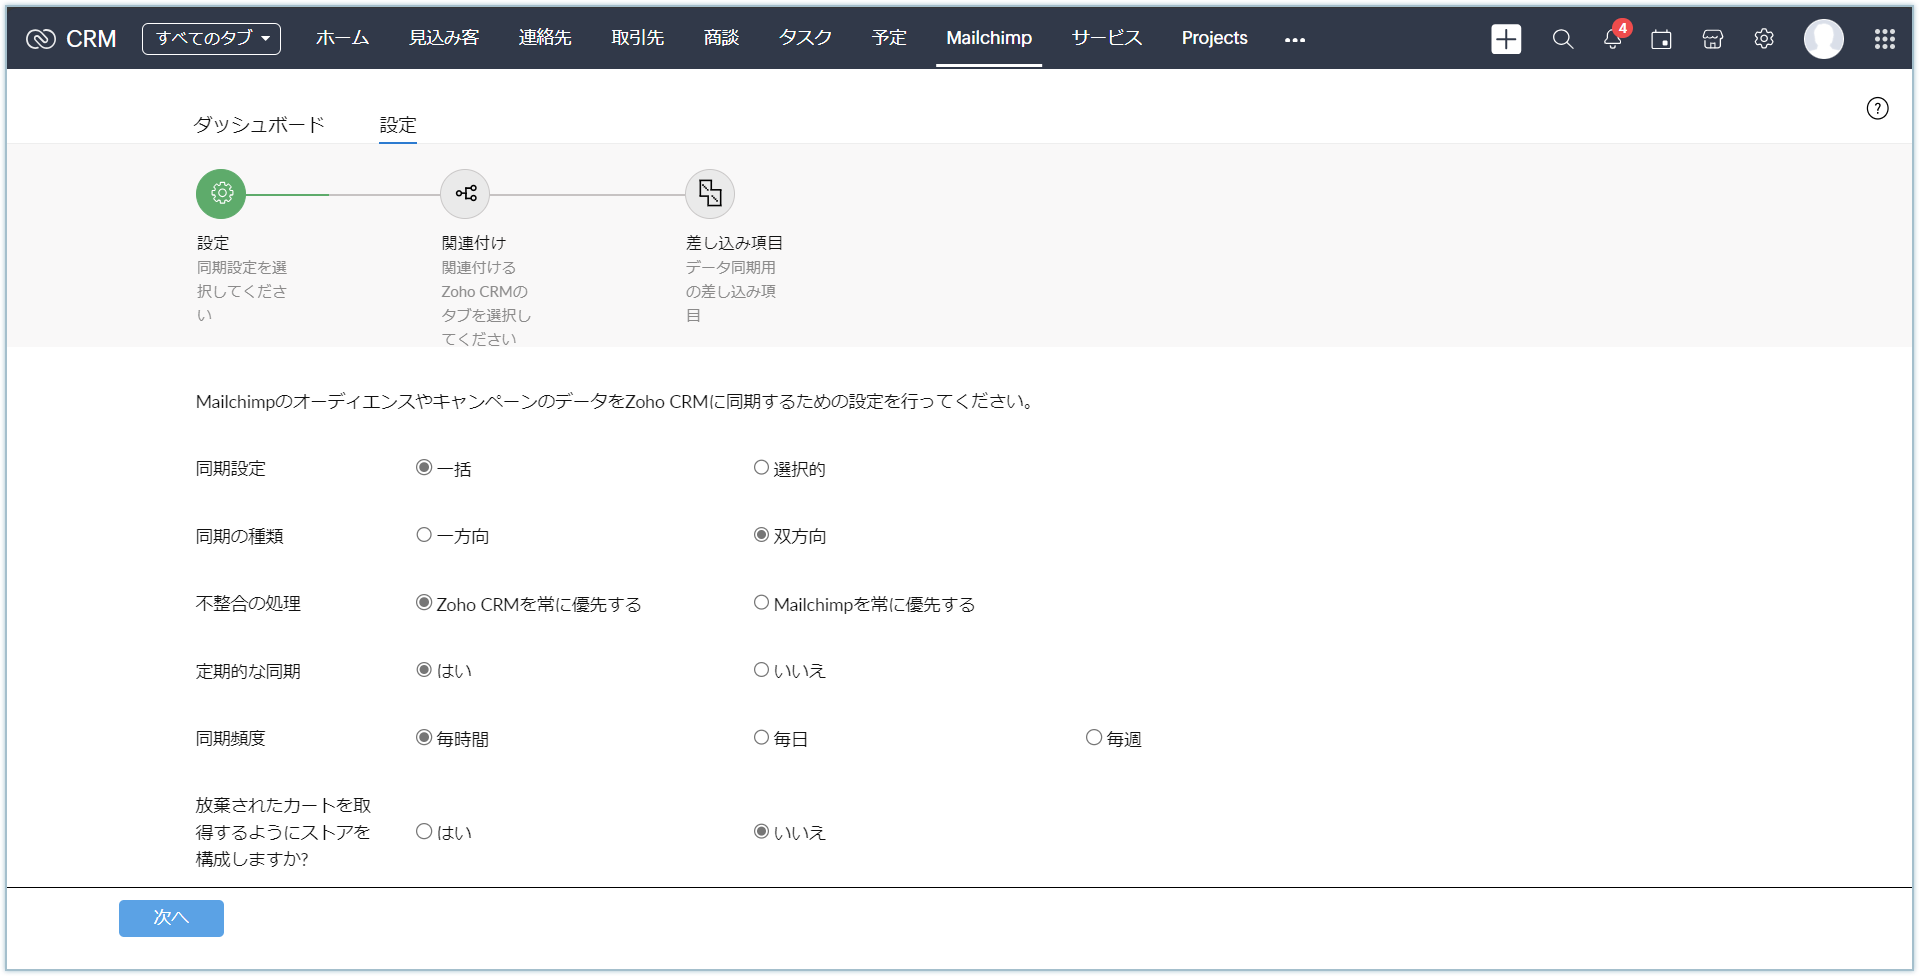Click the 不整合の処理 field label
The height and width of the screenshot is (976, 1919).
(248, 604)
